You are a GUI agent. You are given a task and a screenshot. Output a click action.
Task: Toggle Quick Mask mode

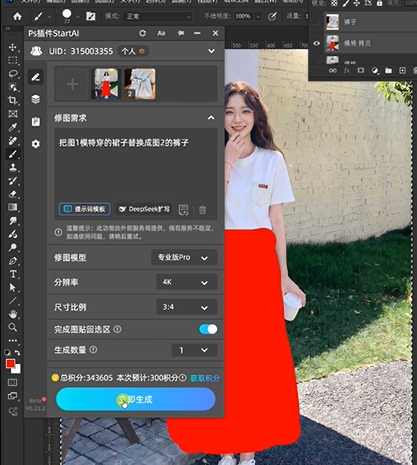13,382
